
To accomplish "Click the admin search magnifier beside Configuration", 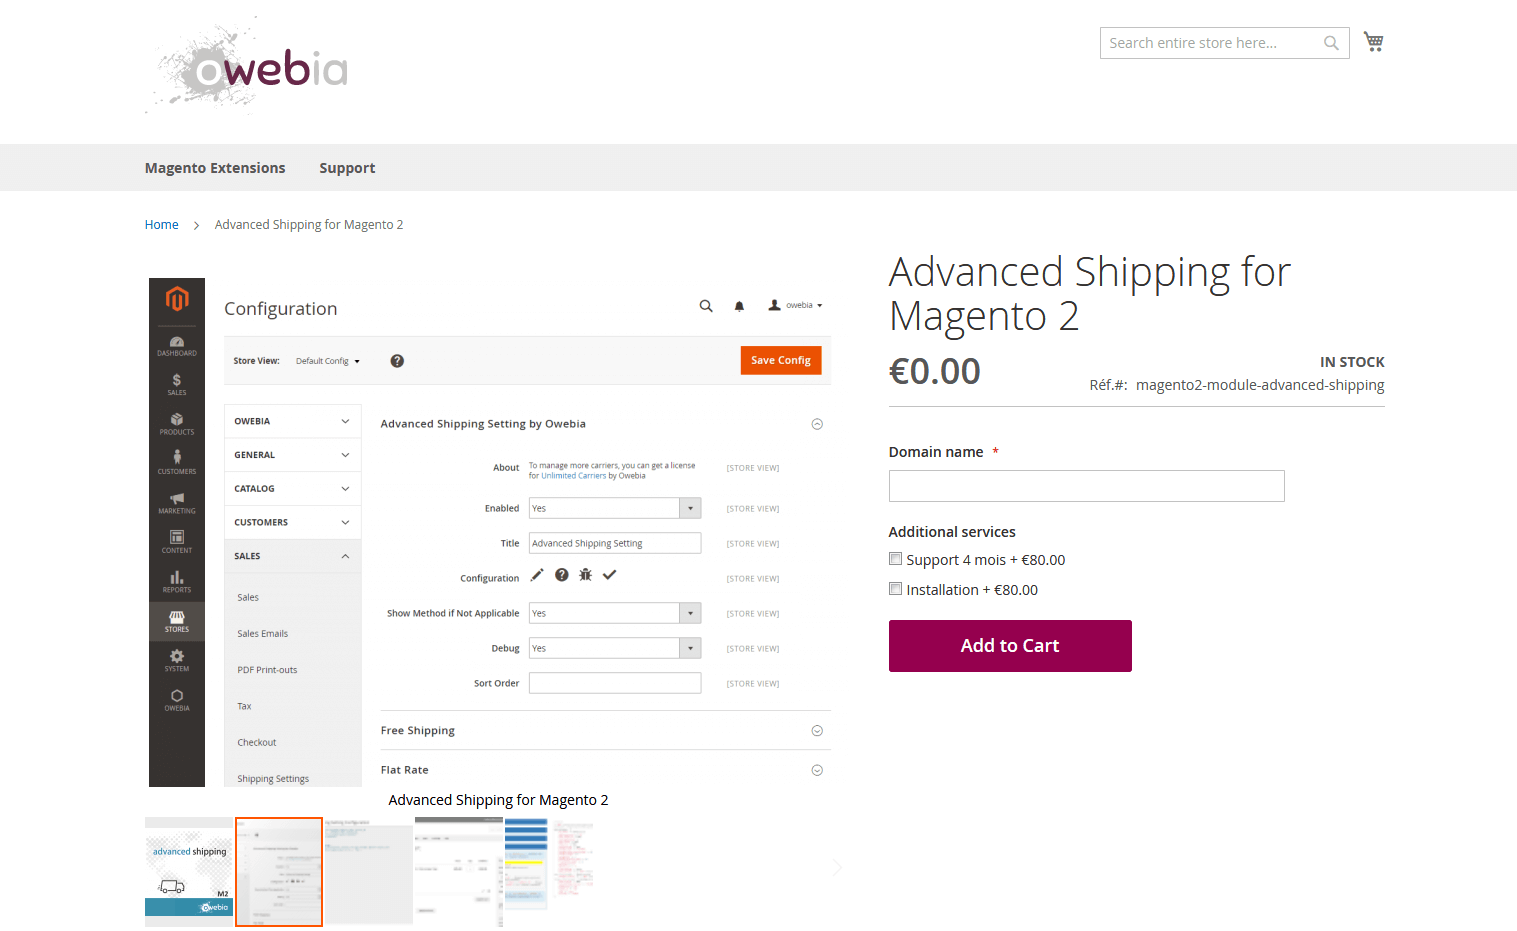I will pyautogui.click(x=706, y=306).
